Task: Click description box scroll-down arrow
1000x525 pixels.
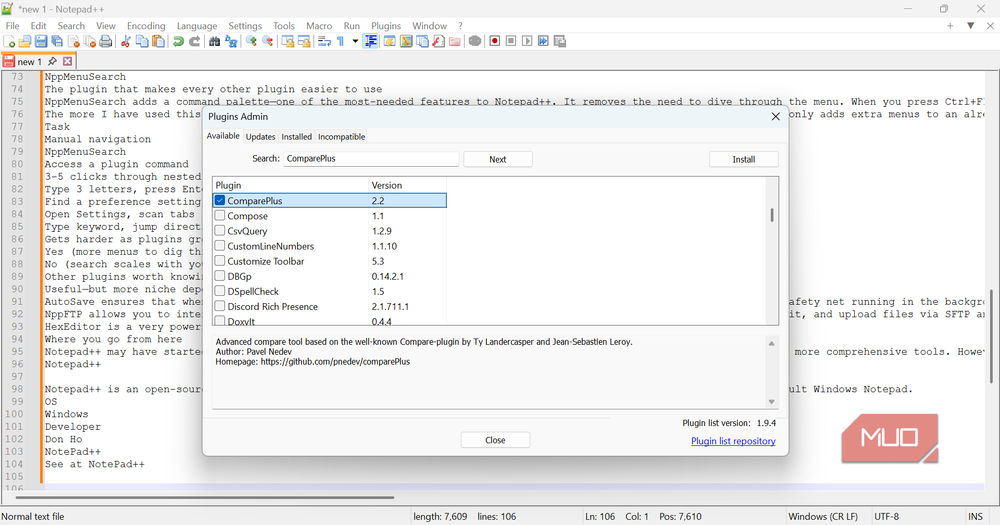Action: (x=772, y=402)
